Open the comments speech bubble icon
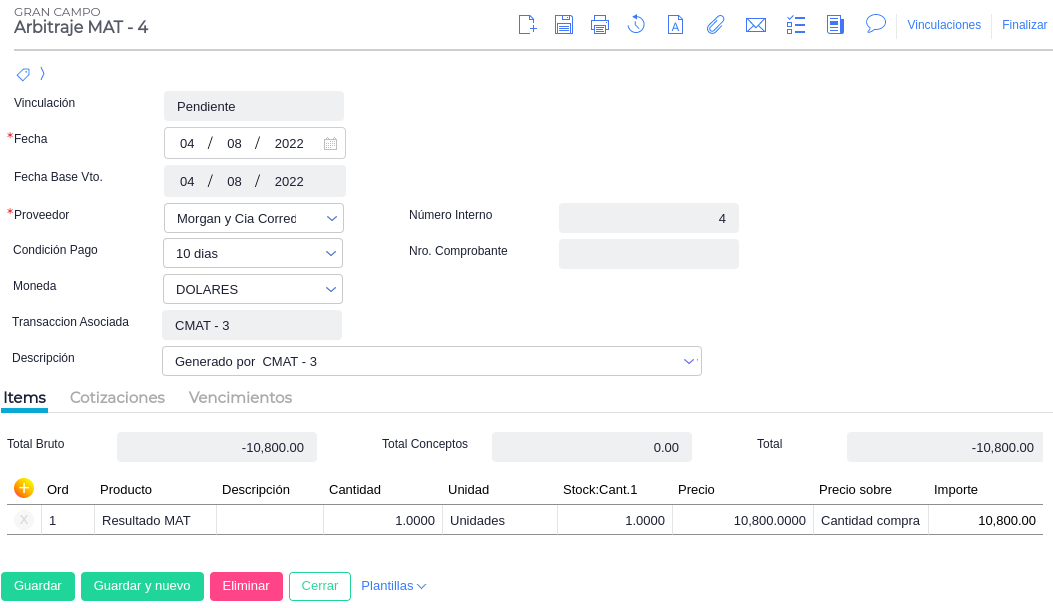 [x=876, y=24]
